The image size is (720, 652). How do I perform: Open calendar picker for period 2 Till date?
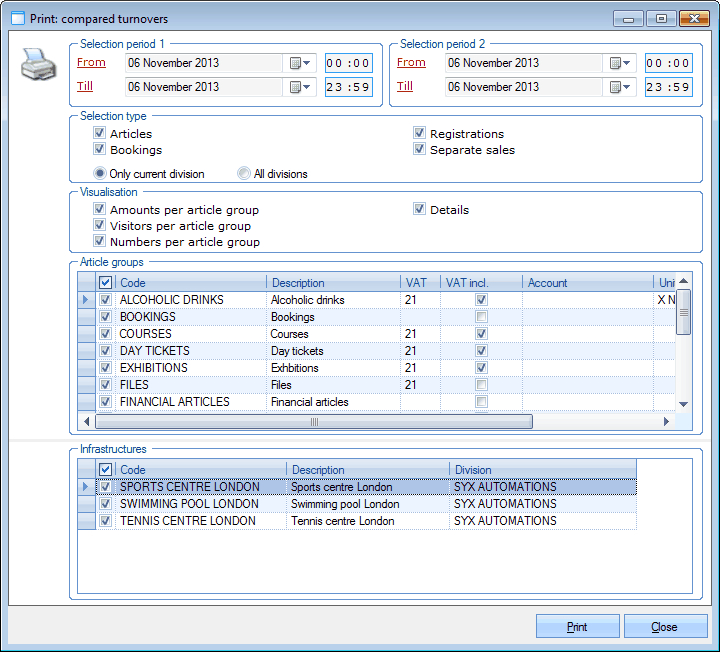pos(620,87)
